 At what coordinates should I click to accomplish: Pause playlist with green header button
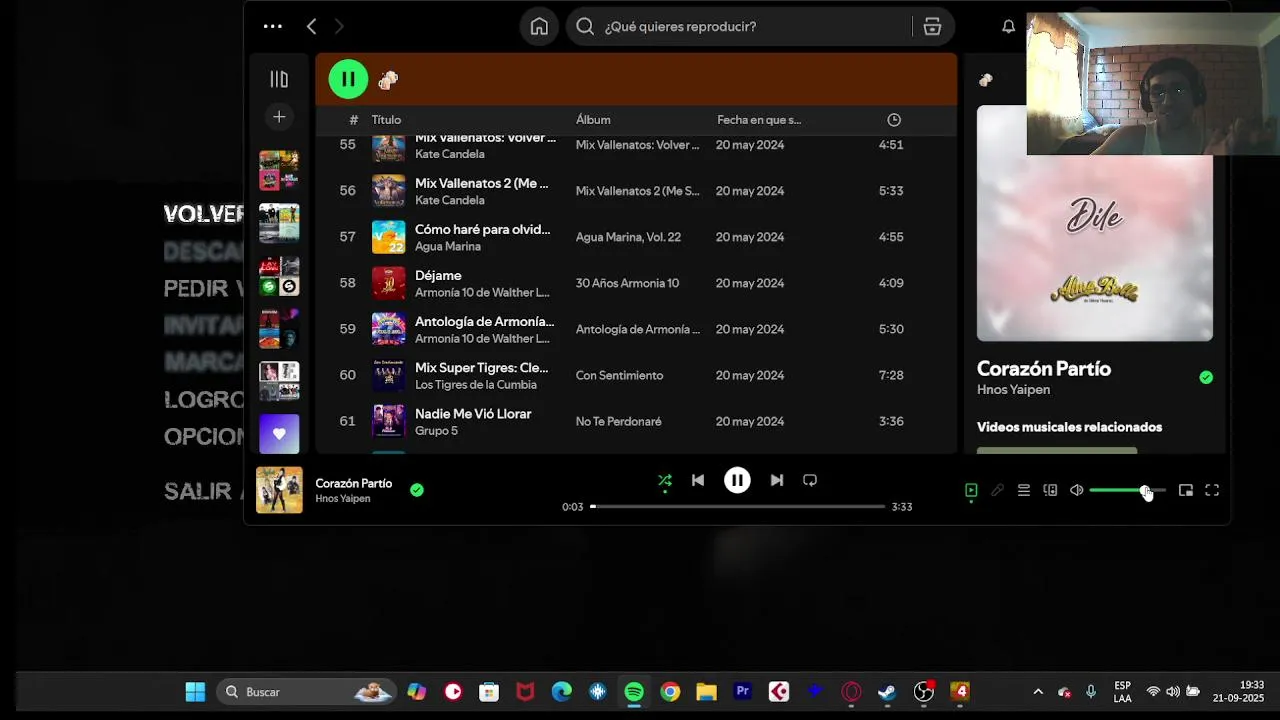[x=348, y=79]
